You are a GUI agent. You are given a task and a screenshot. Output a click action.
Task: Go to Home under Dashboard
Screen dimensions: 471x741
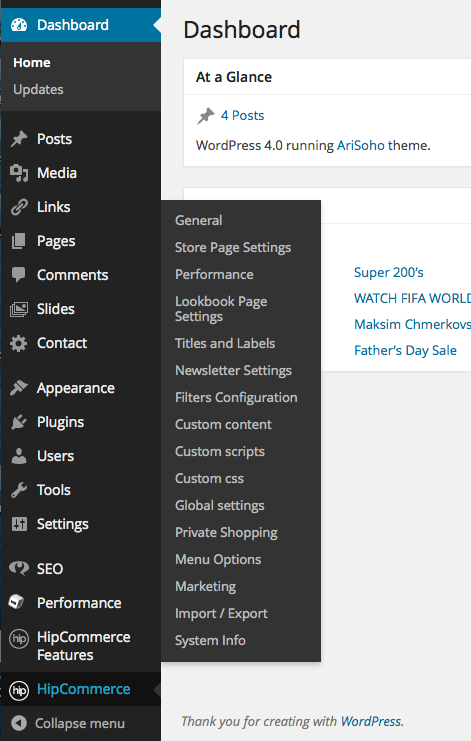pyautogui.click(x=32, y=62)
